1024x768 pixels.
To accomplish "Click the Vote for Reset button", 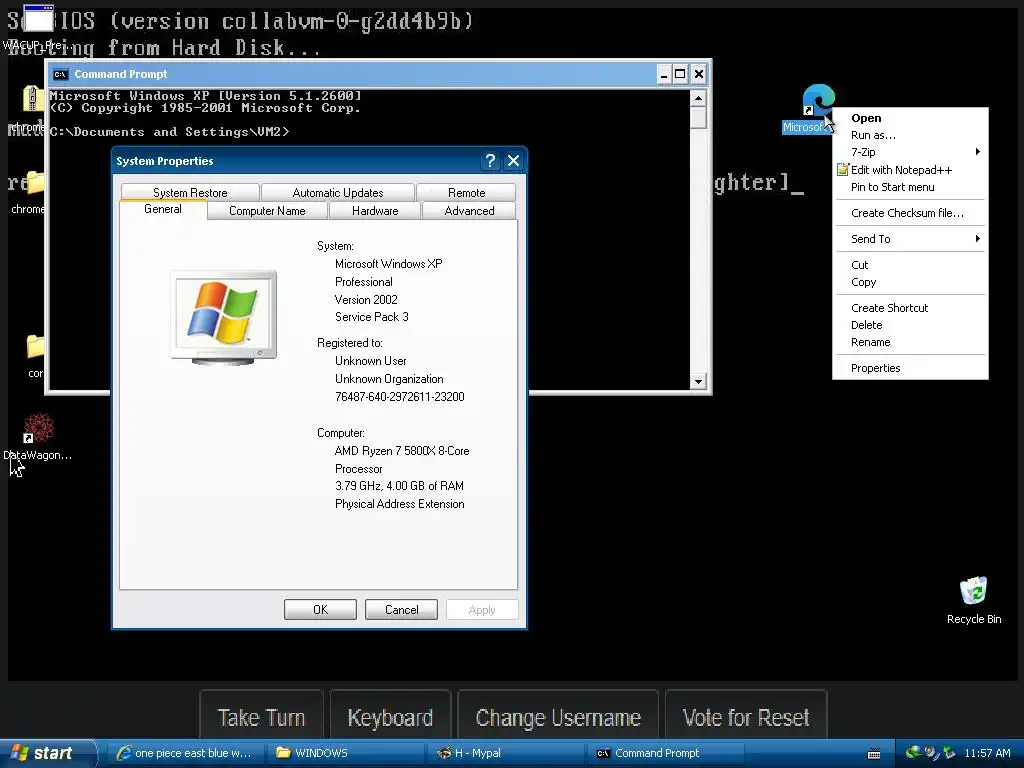I will [746, 717].
